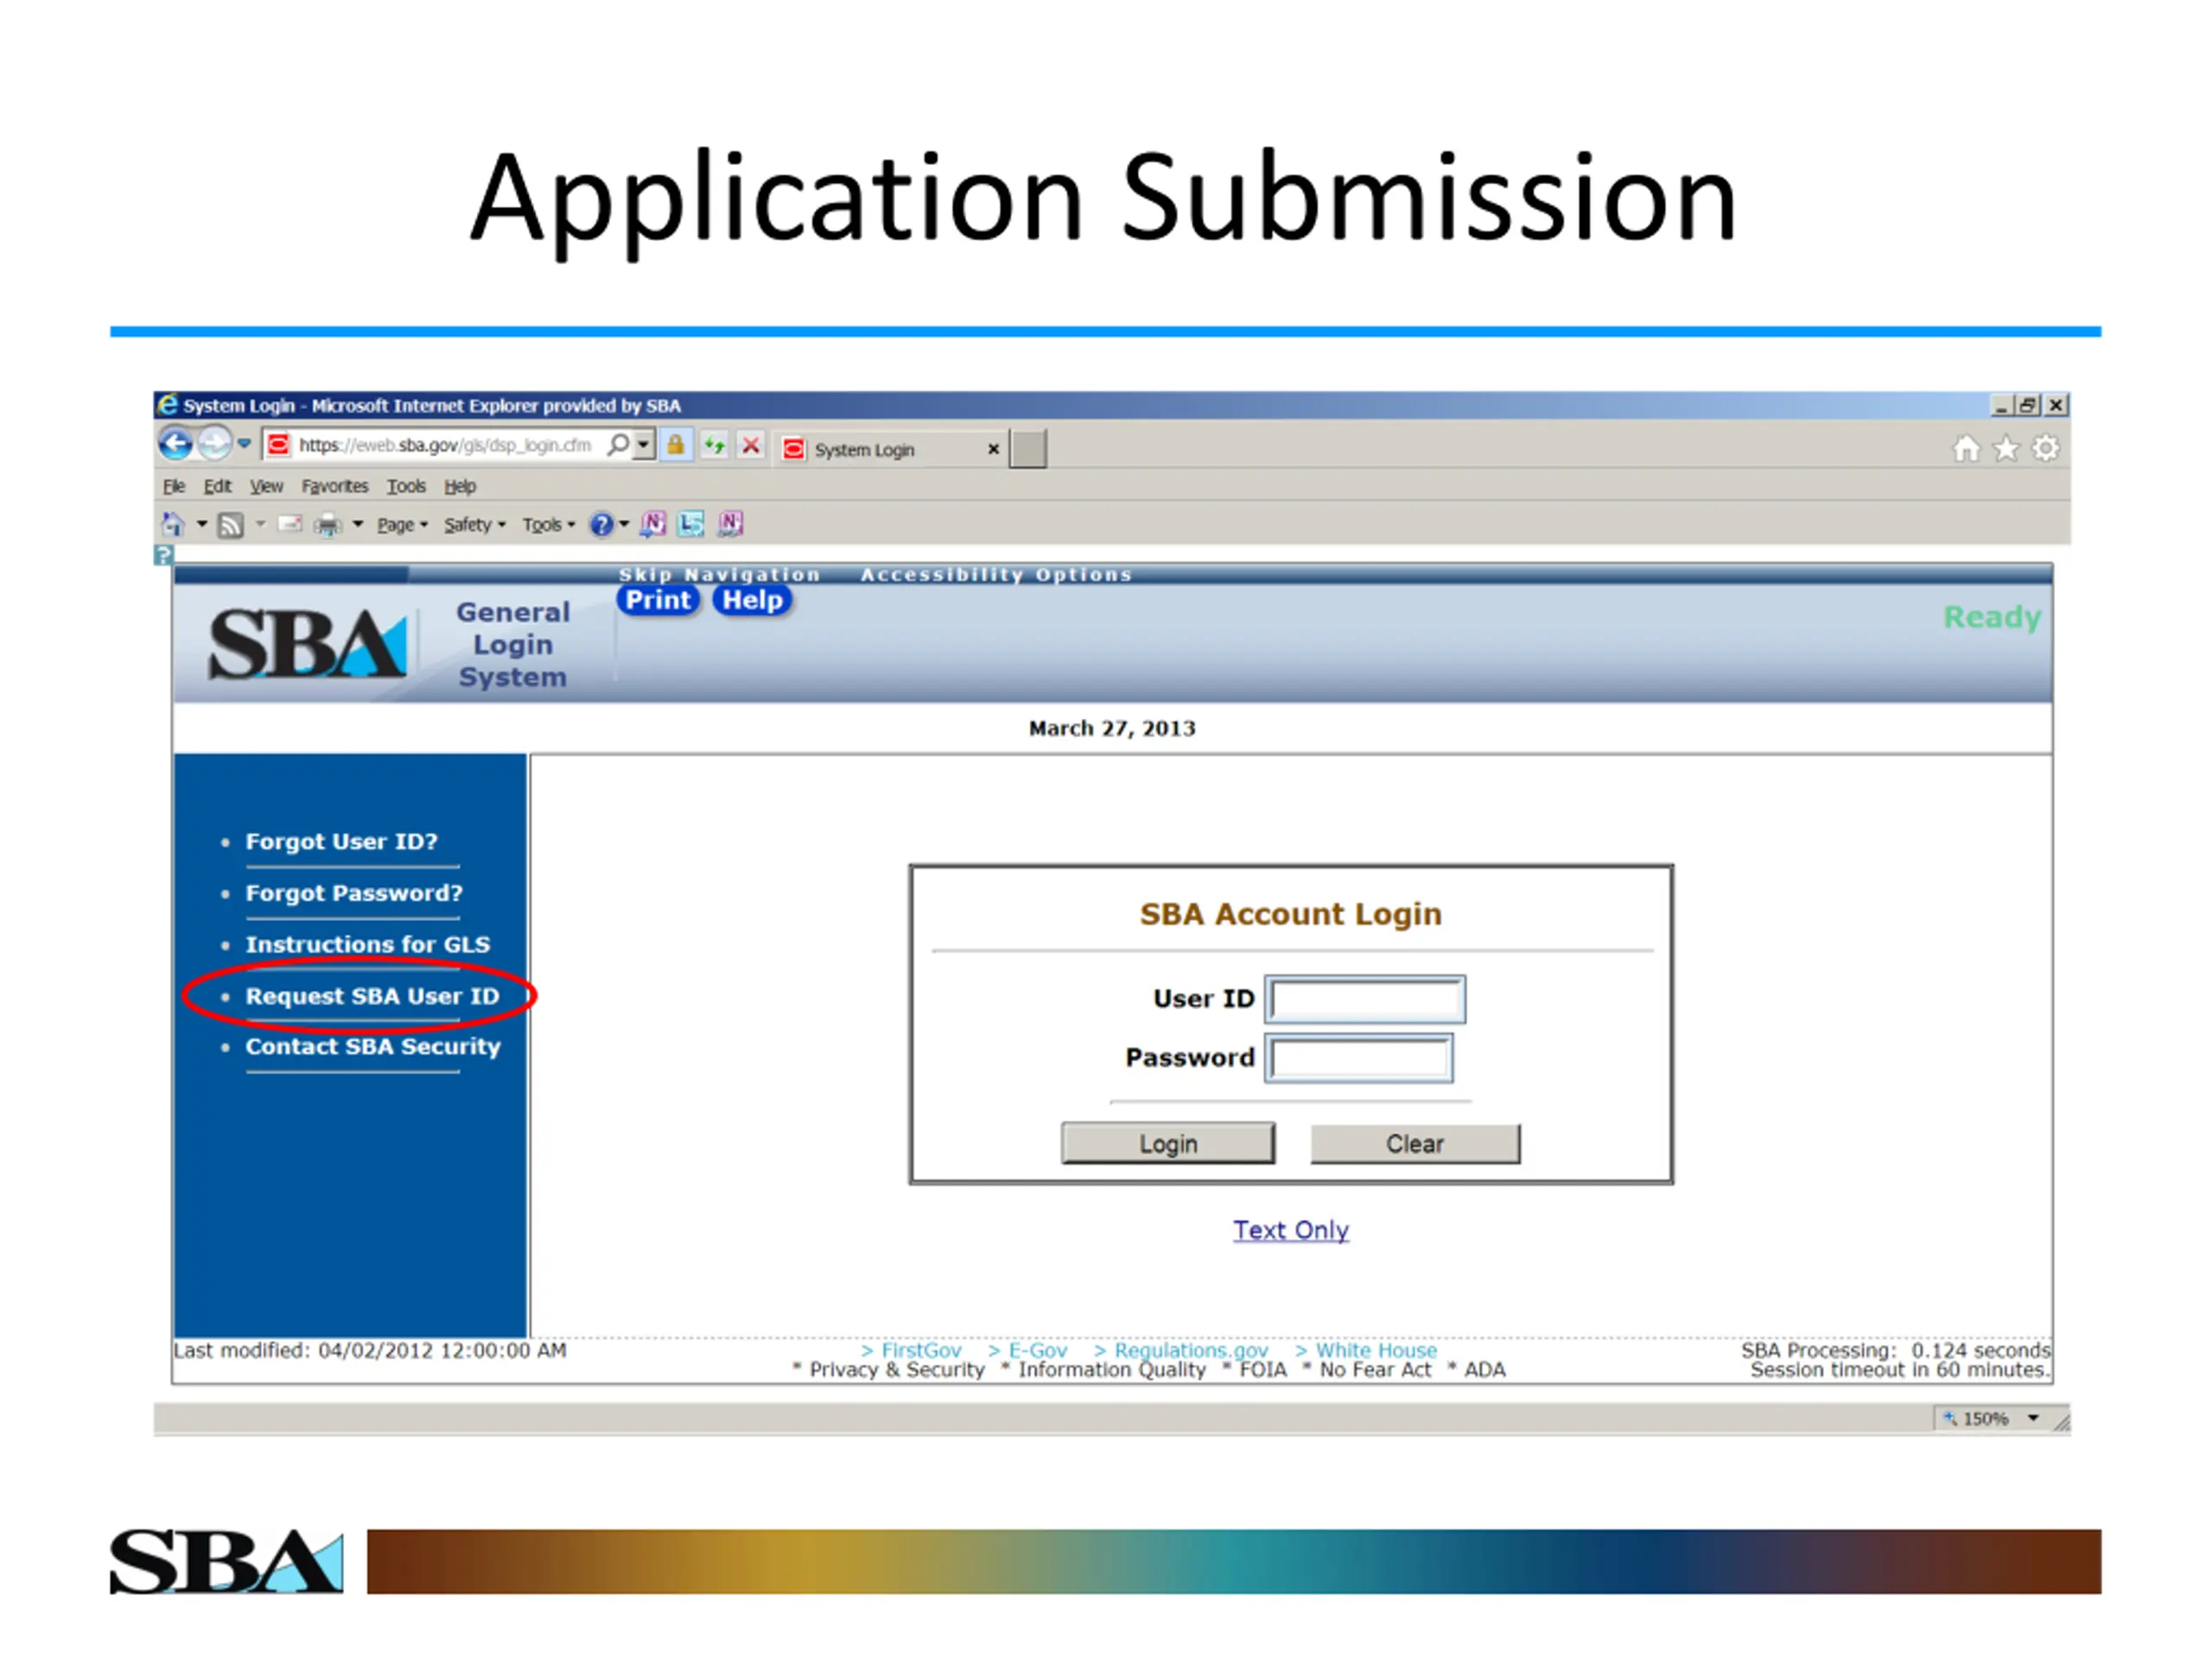Image resolution: width=2212 pixels, height=1659 pixels.
Task: Open the Page dropdown in command bar
Action: point(402,525)
